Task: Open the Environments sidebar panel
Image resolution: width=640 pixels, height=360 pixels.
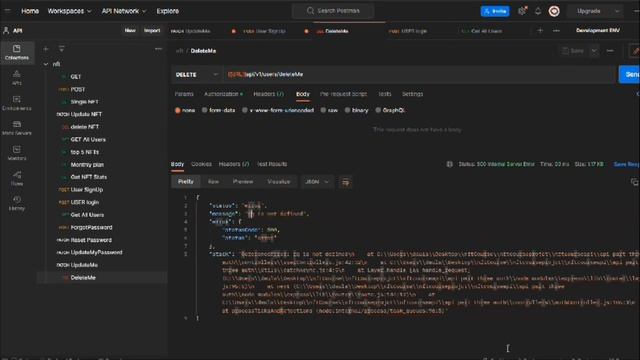Action: (17, 103)
